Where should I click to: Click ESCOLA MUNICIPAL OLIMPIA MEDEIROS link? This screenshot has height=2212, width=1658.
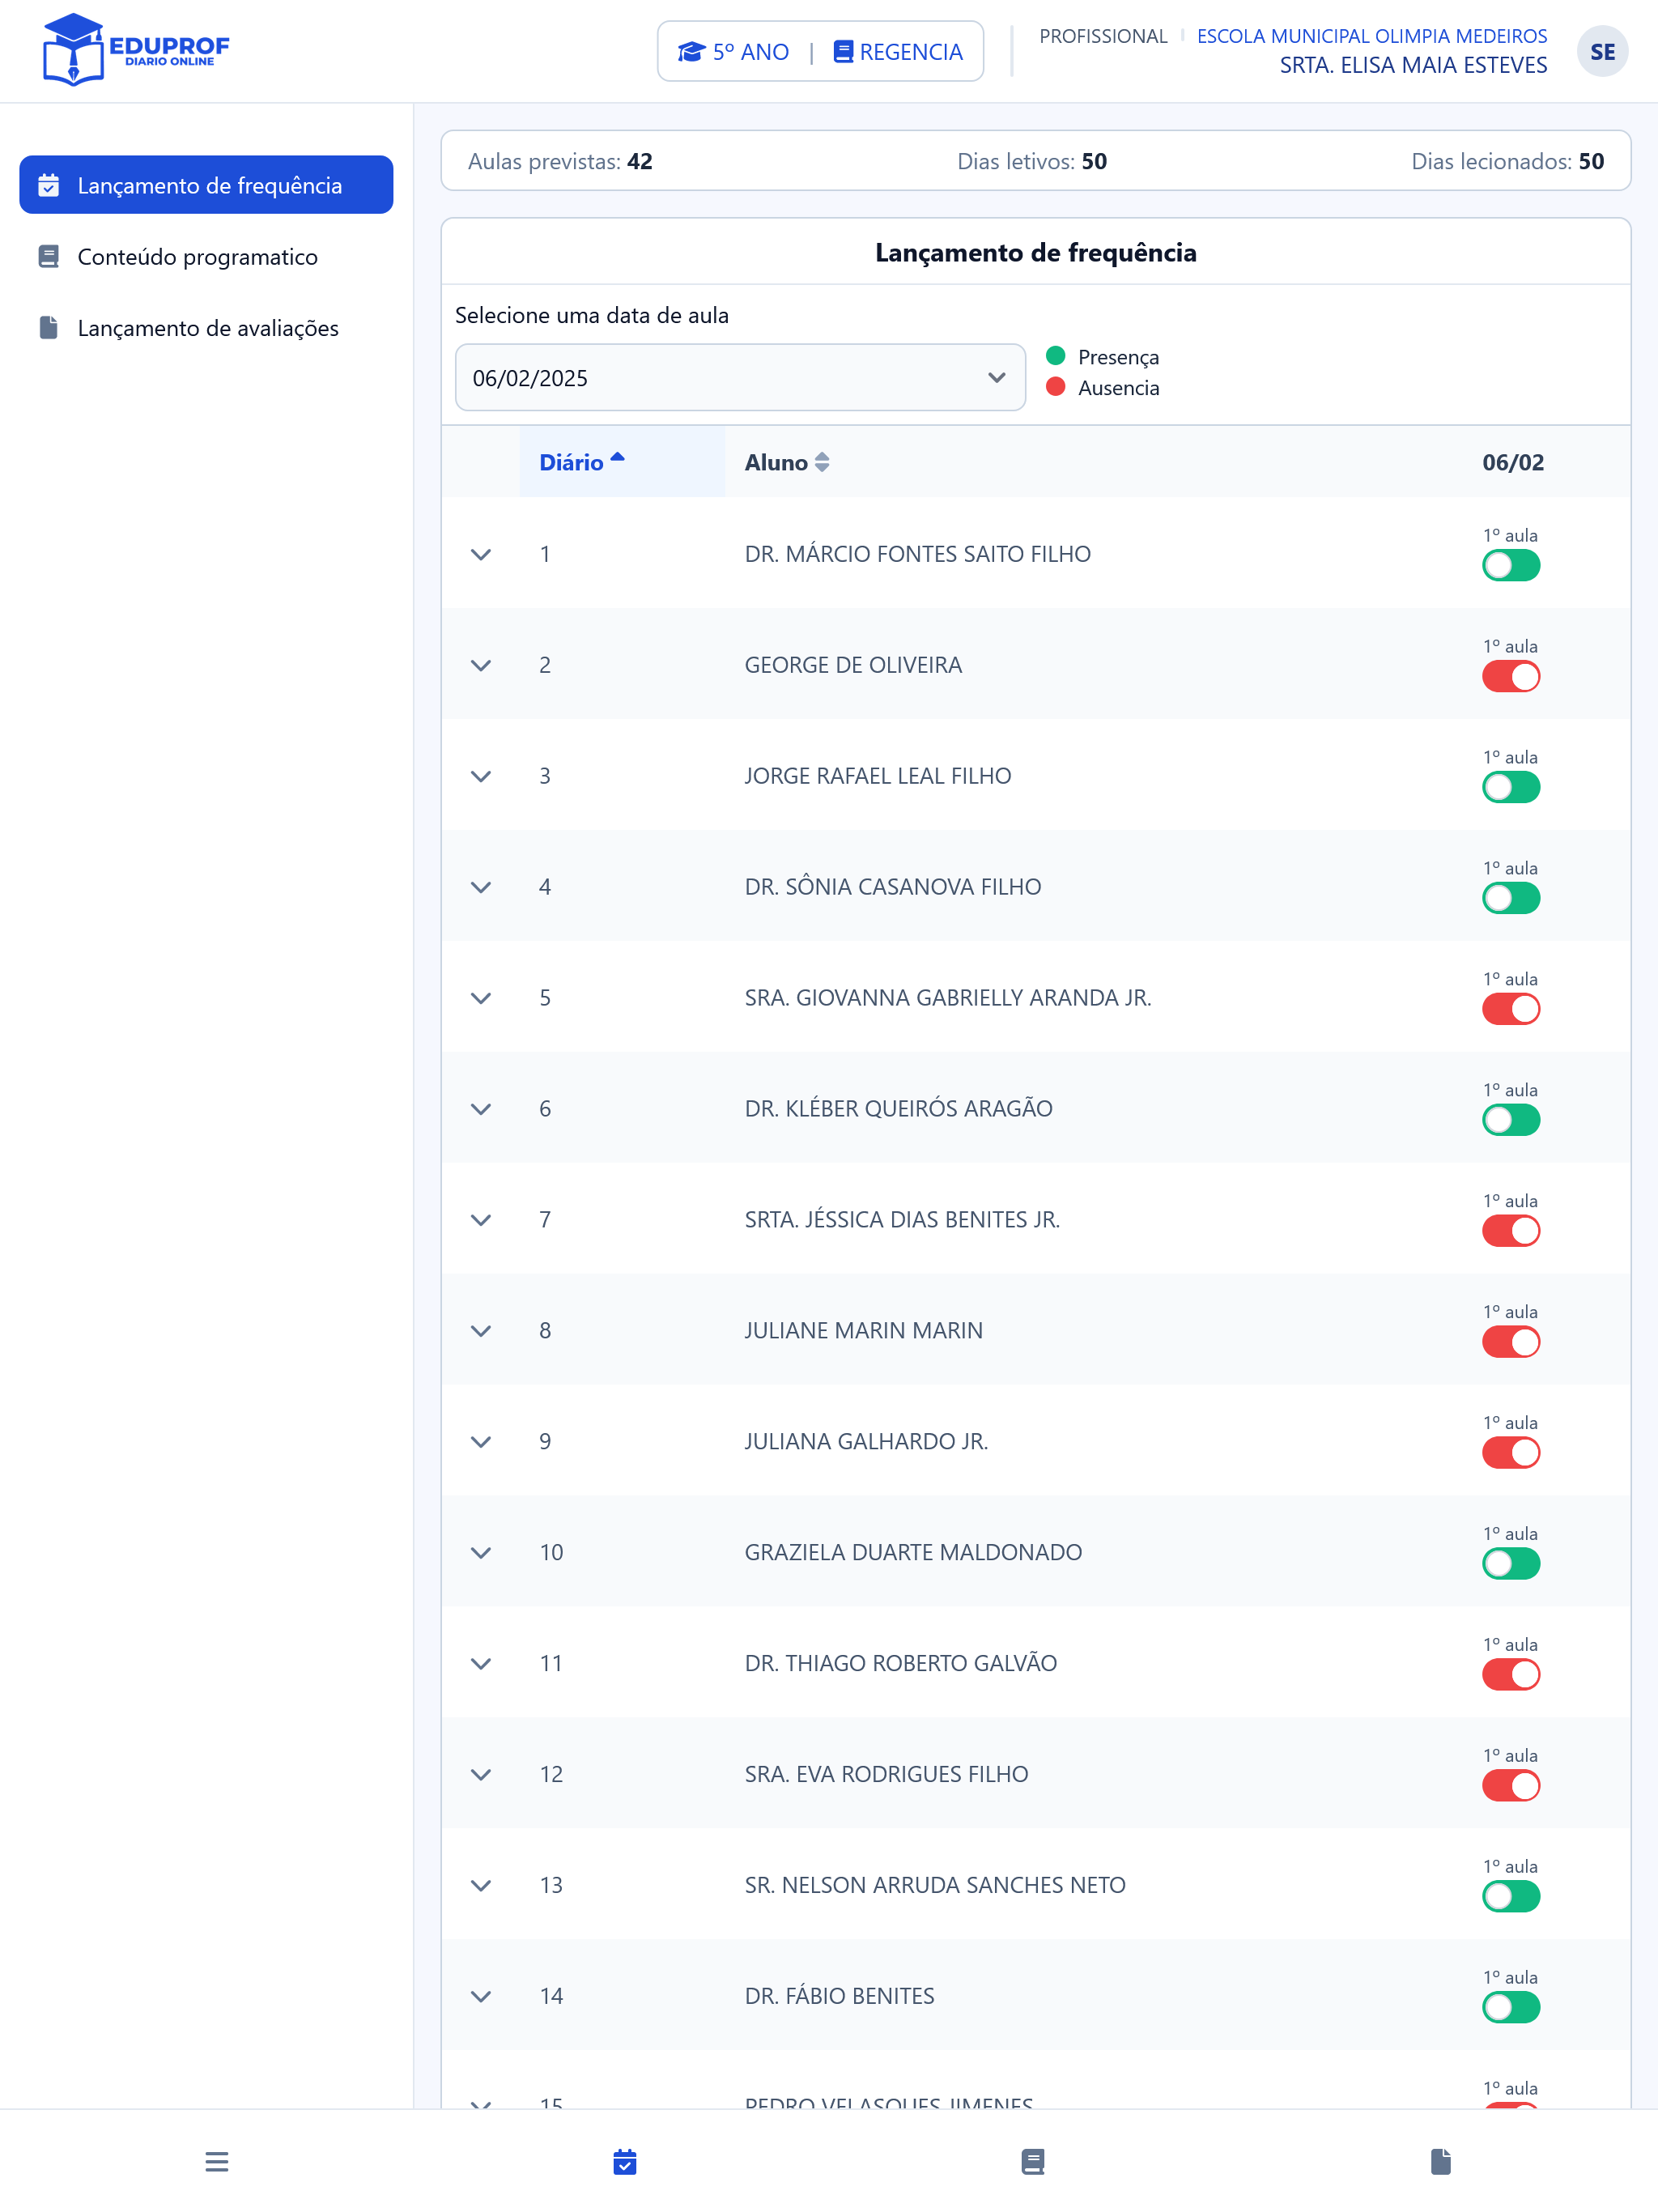click(1371, 36)
